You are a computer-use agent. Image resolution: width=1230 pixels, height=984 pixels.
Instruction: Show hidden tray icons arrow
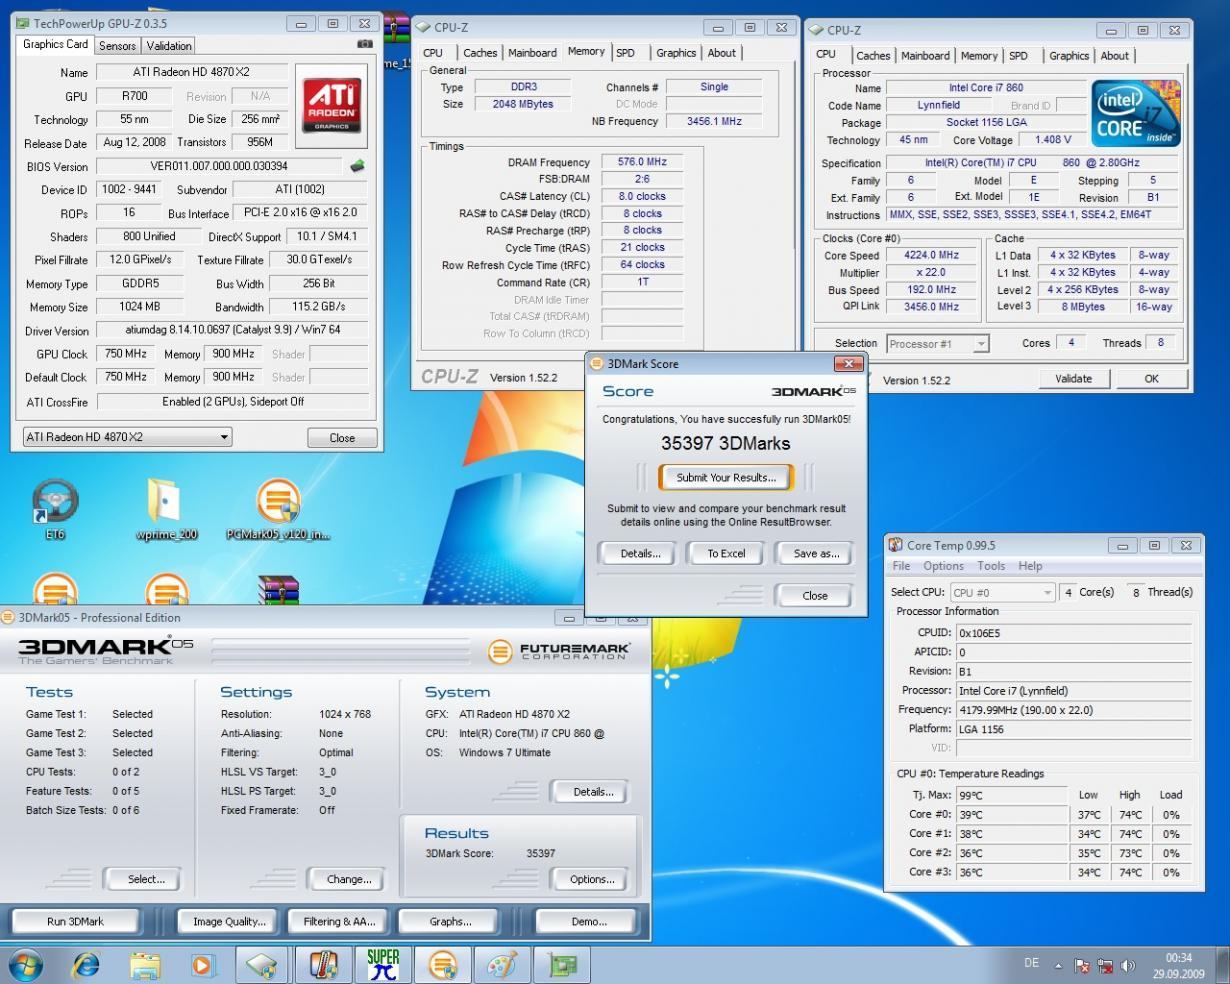[1058, 965]
